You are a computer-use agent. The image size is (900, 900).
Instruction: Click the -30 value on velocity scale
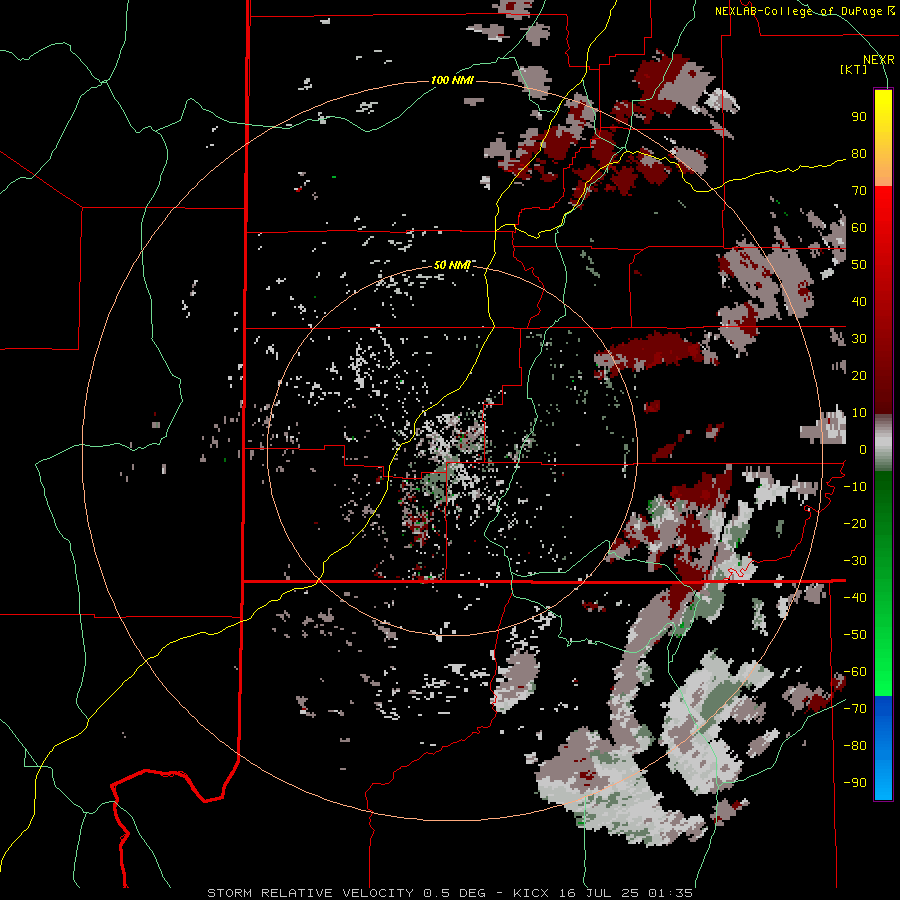[855, 561]
